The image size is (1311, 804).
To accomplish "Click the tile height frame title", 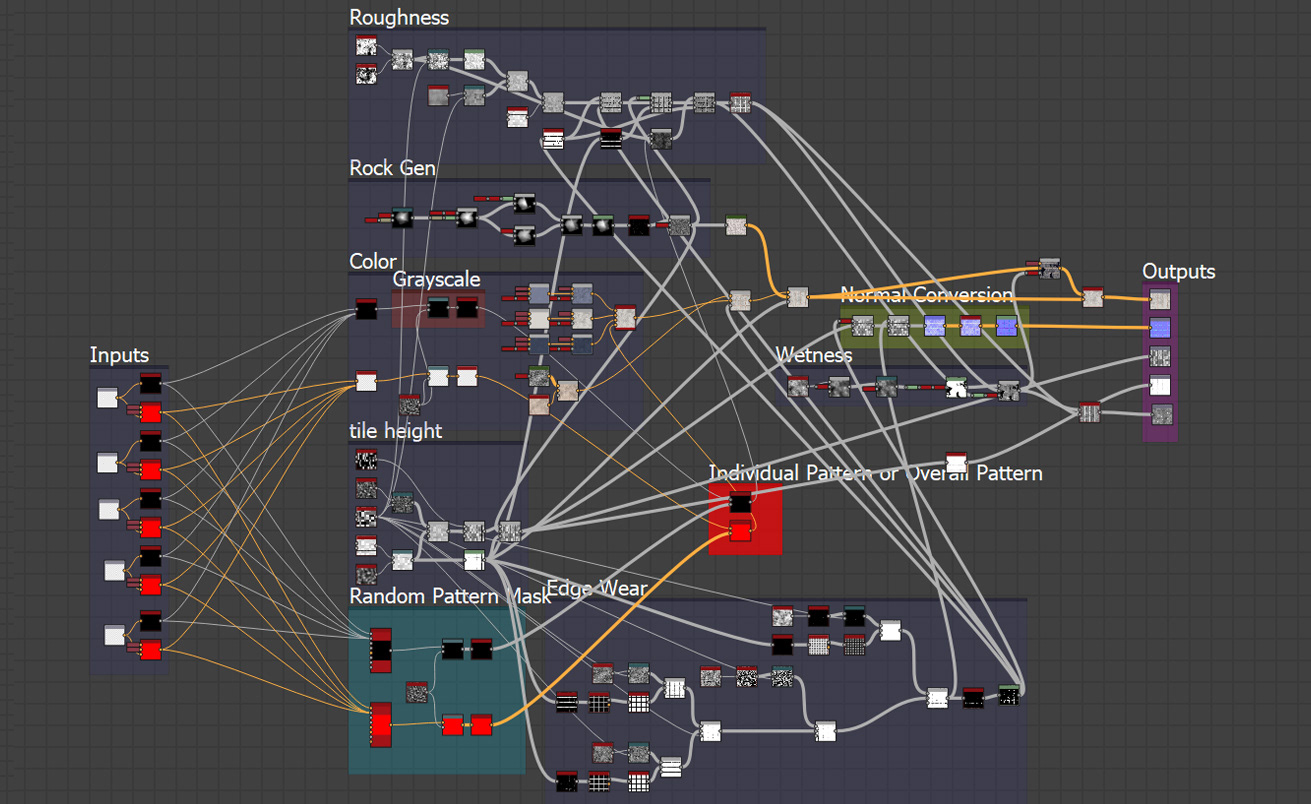I will tap(396, 431).
